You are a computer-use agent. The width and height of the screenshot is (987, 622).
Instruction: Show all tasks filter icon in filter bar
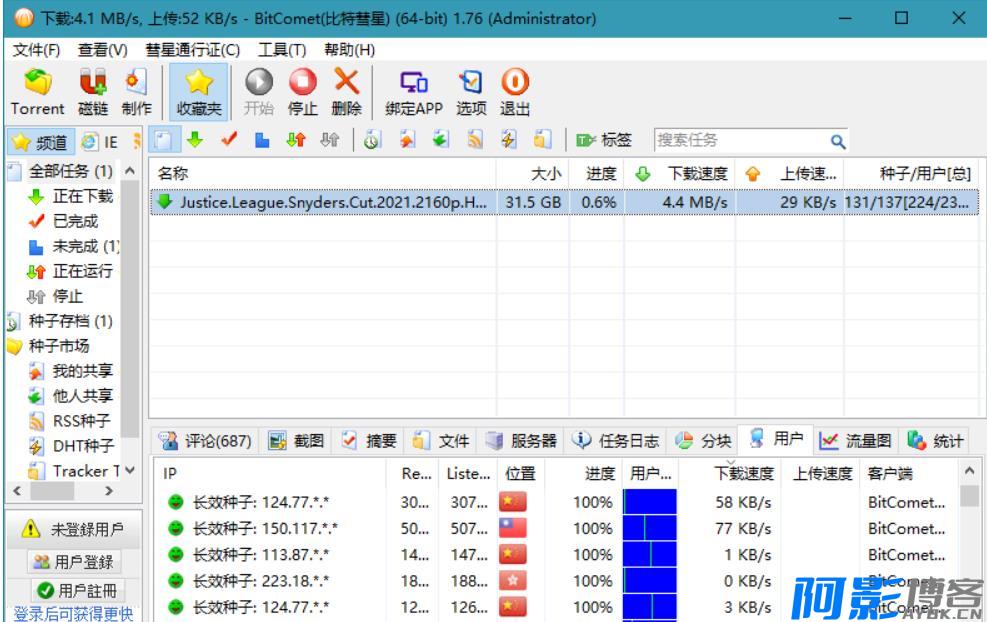(164, 140)
